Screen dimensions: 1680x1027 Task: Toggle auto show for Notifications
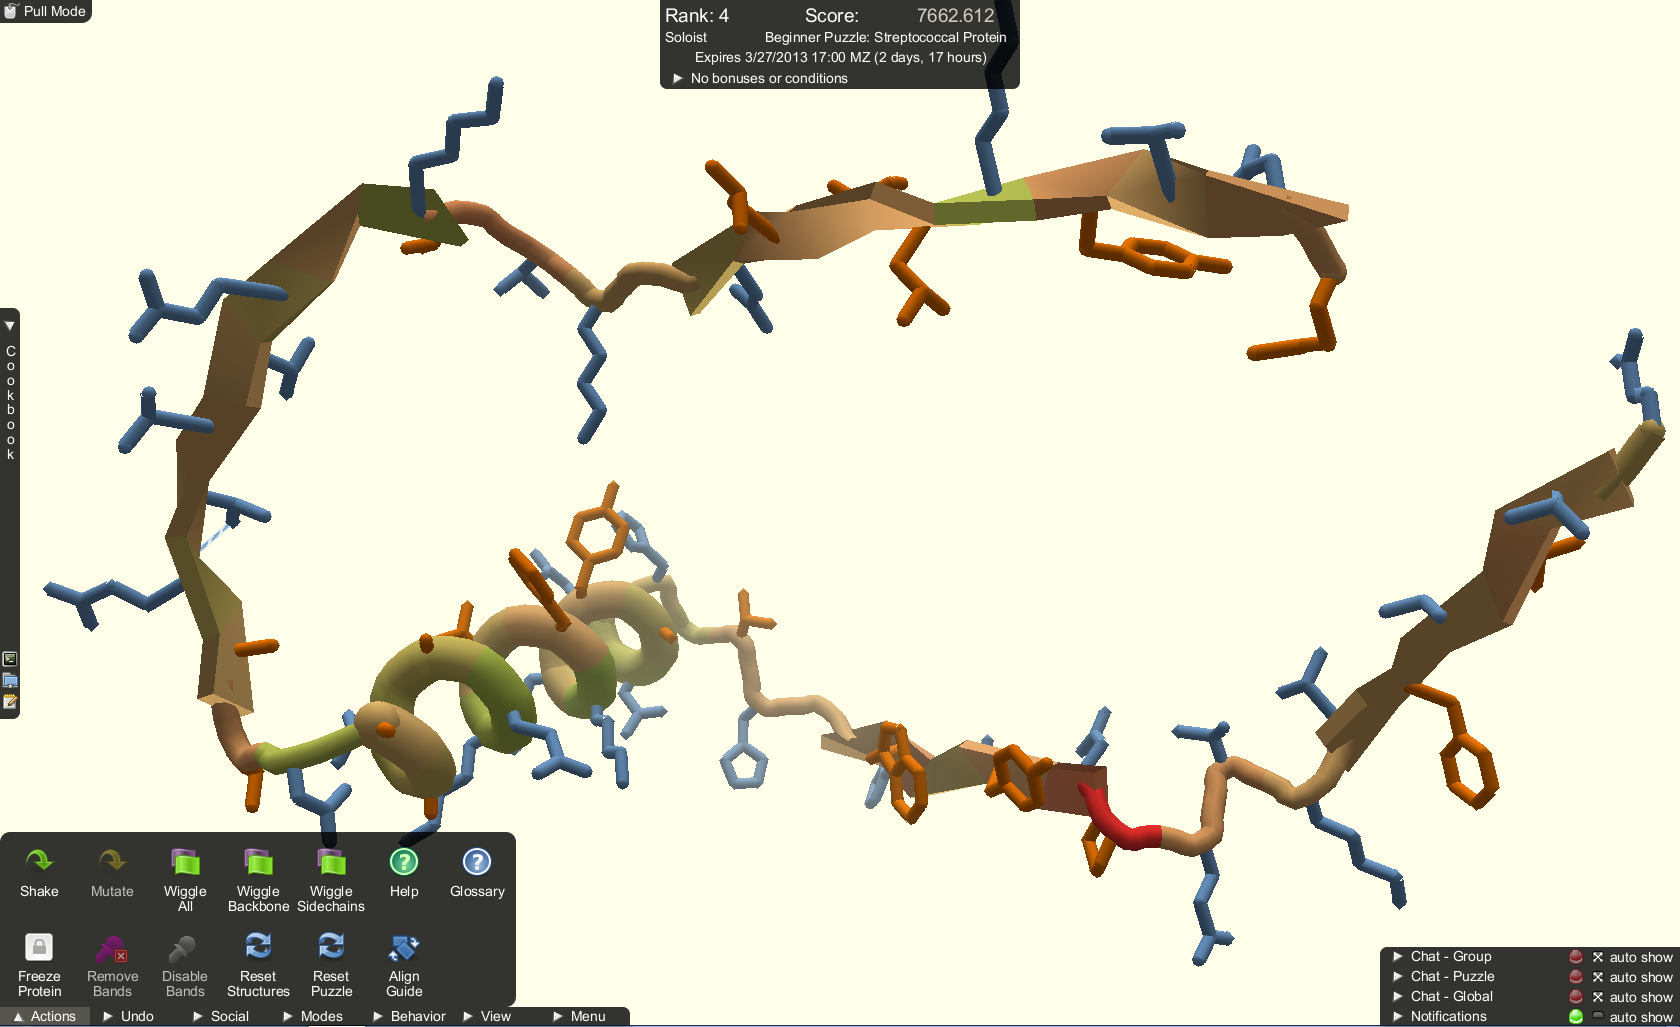click(x=1598, y=1016)
